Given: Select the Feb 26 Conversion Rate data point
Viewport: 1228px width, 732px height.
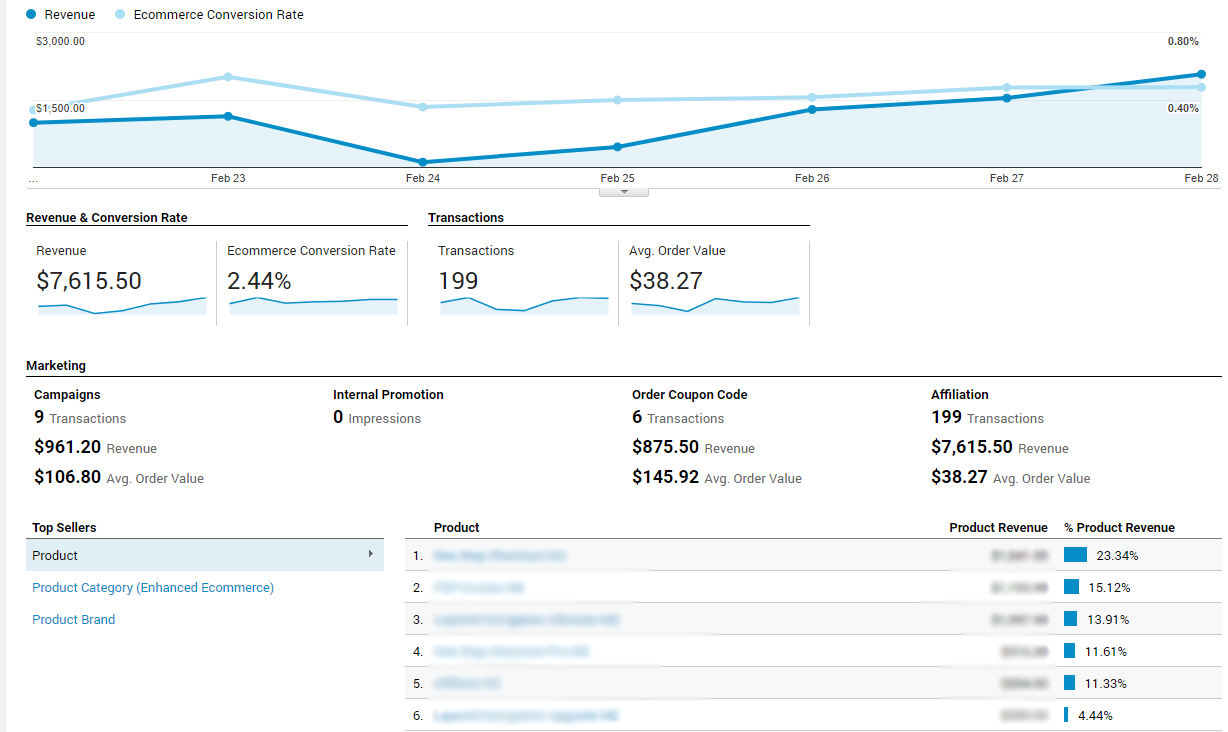Looking at the screenshot, I should coord(812,97).
